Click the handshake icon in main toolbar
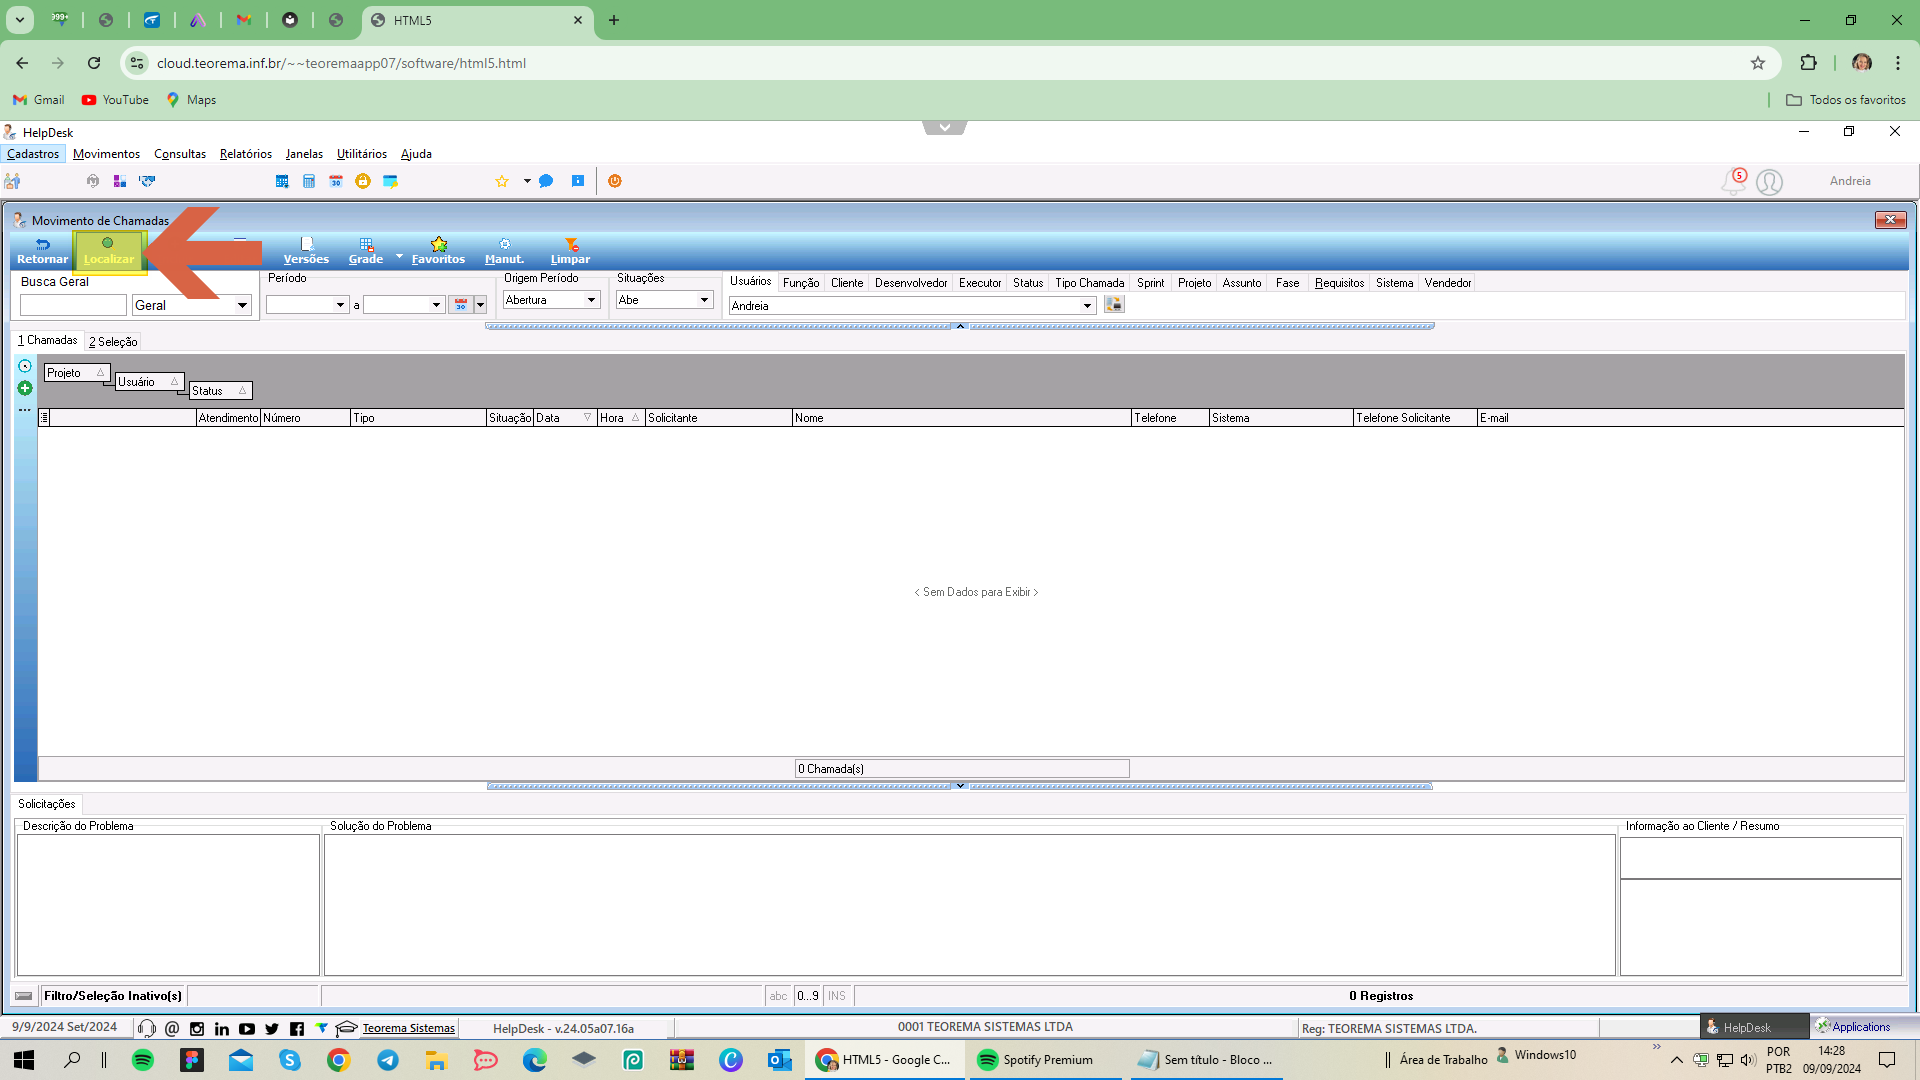This screenshot has height=1080, width=1920. tap(147, 181)
